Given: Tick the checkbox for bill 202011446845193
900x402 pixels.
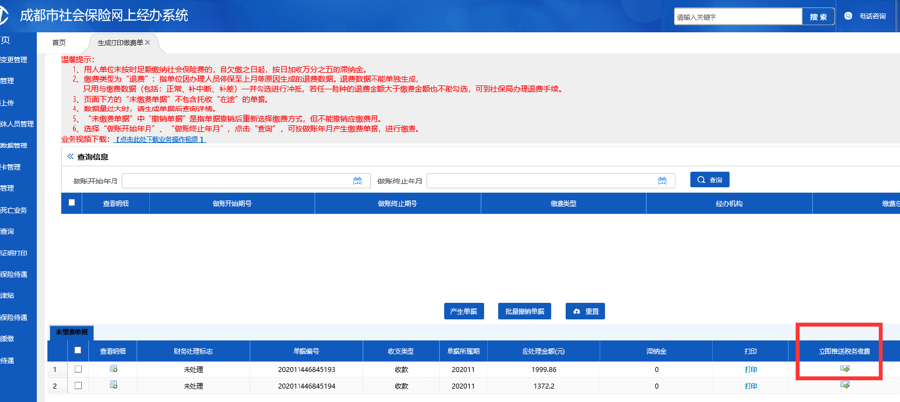Looking at the screenshot, I should [x=78, y=369].
